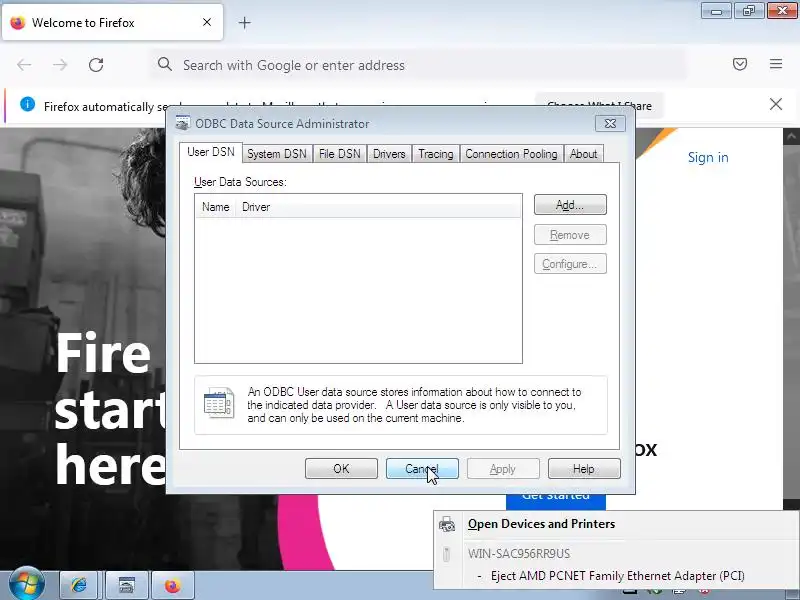800x600 pixels.
Task: Eject AMD PCNET Family Ethernet Adapter
Action: [617, 576]
